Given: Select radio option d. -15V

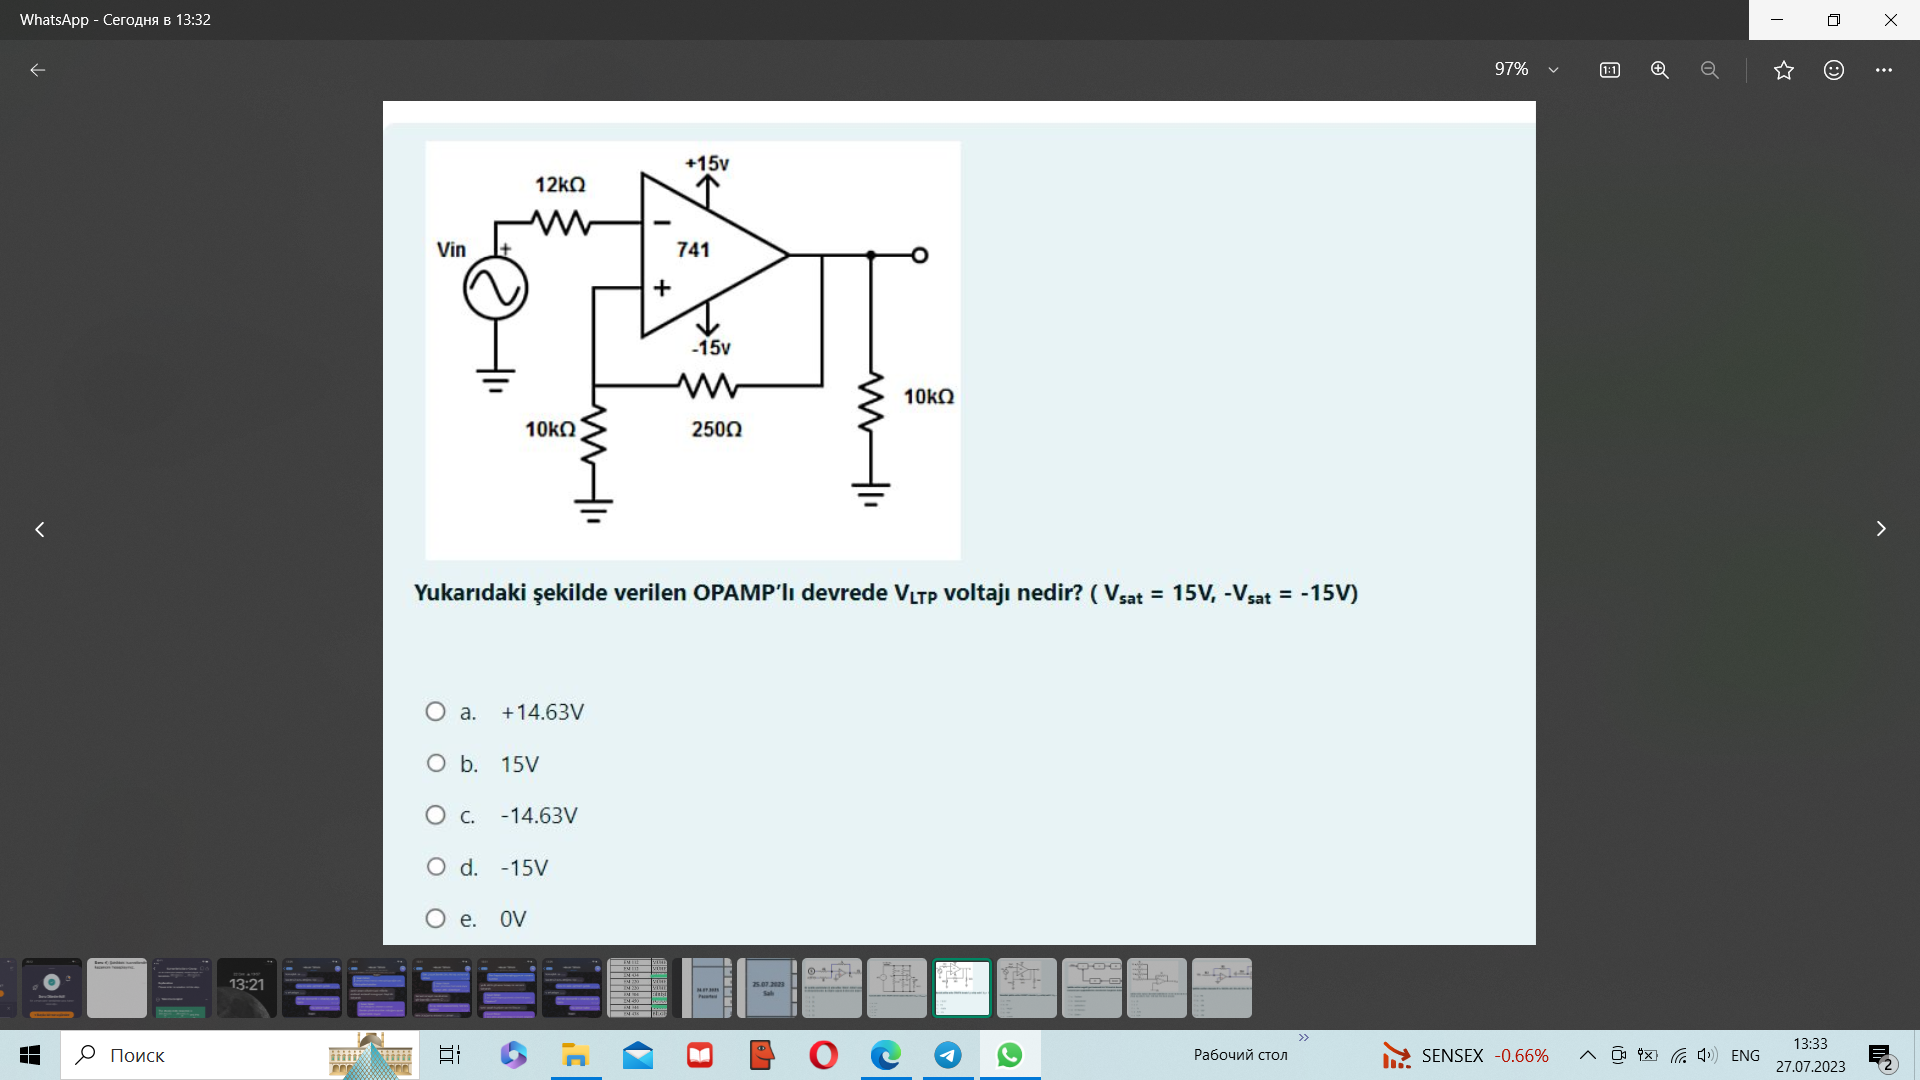Looking at the screenshot, I should pos(436,867).
